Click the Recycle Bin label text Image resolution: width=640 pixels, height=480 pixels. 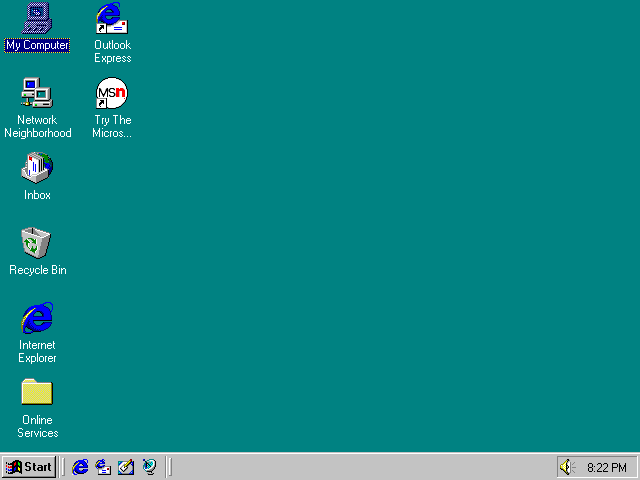click(37, 270)
